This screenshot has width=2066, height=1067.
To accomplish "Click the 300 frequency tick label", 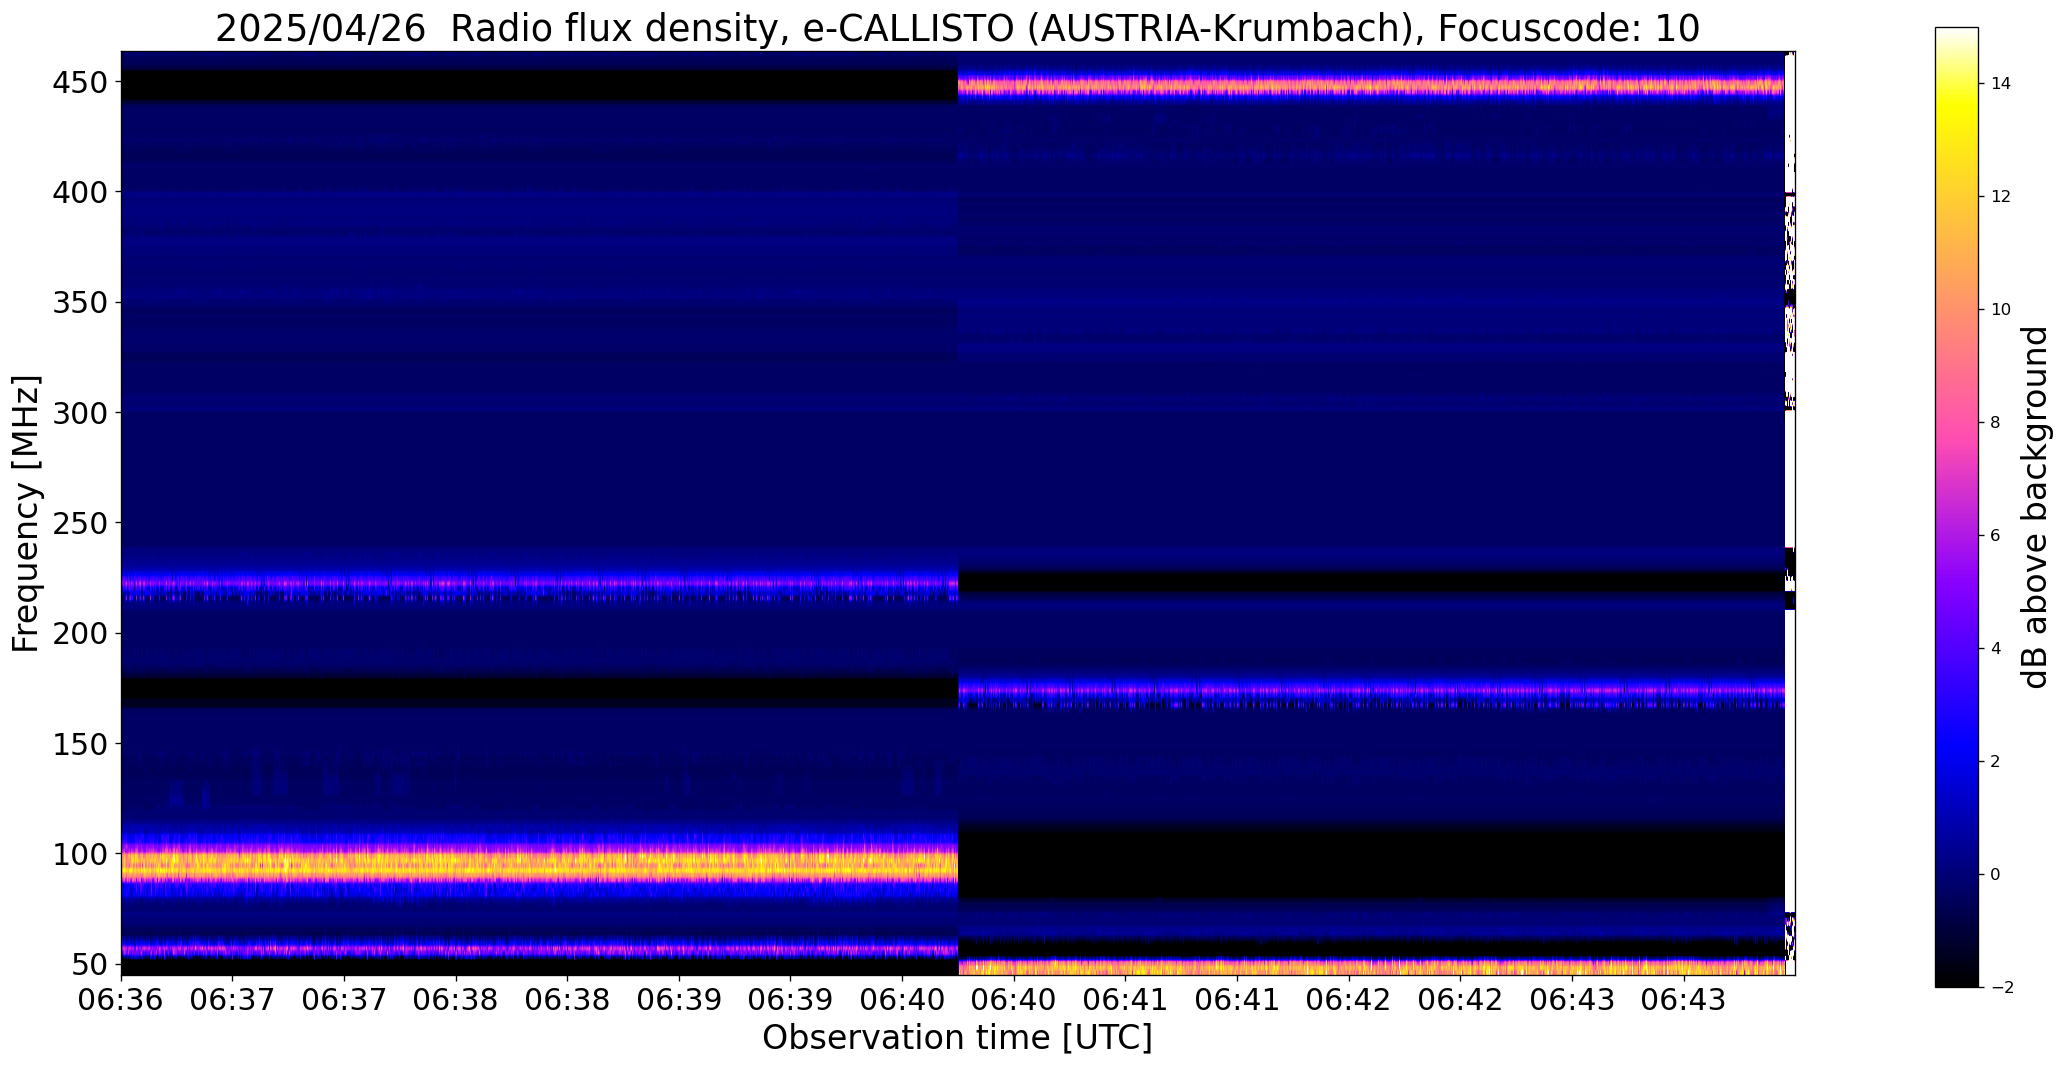I will point(79,413).
